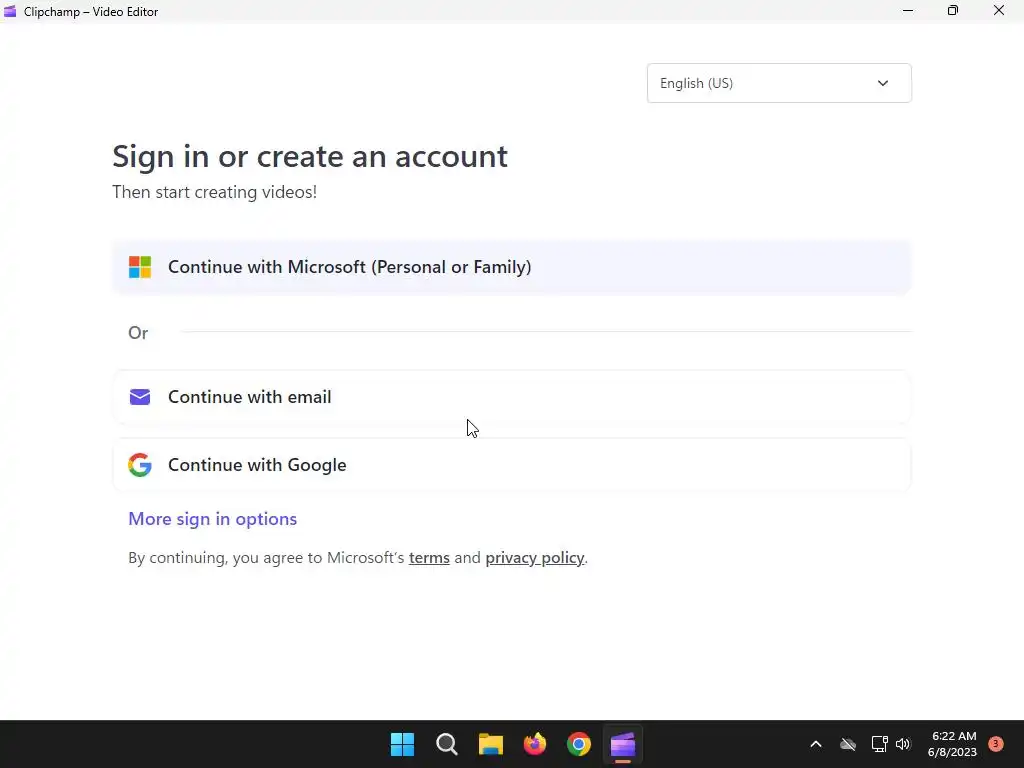This screenshot has width=1024, height=768.
Task: Click Clipchamp logo in title bar
Action: [x=10, y=11]
